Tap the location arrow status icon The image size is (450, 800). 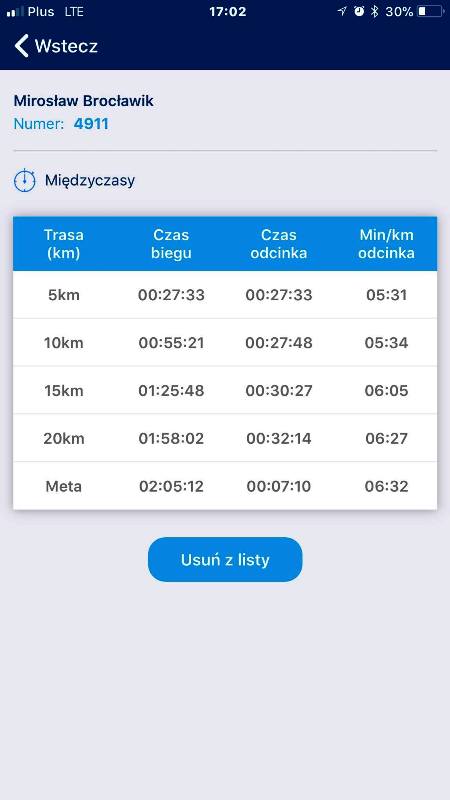point(342,12)
